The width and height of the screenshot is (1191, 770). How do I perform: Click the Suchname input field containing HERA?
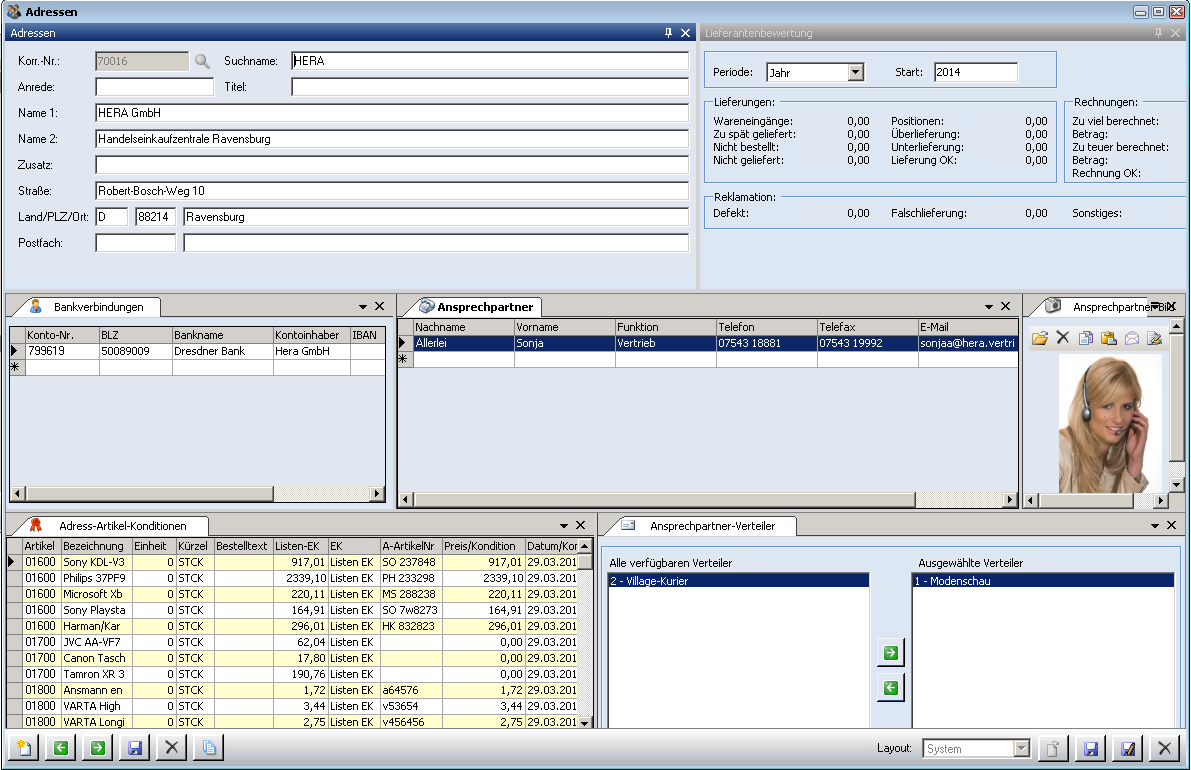pos(490,61)
